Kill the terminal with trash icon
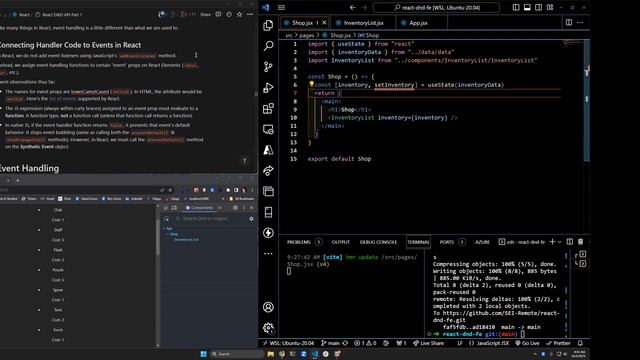 pyautogui.click(x=580, y=242)
